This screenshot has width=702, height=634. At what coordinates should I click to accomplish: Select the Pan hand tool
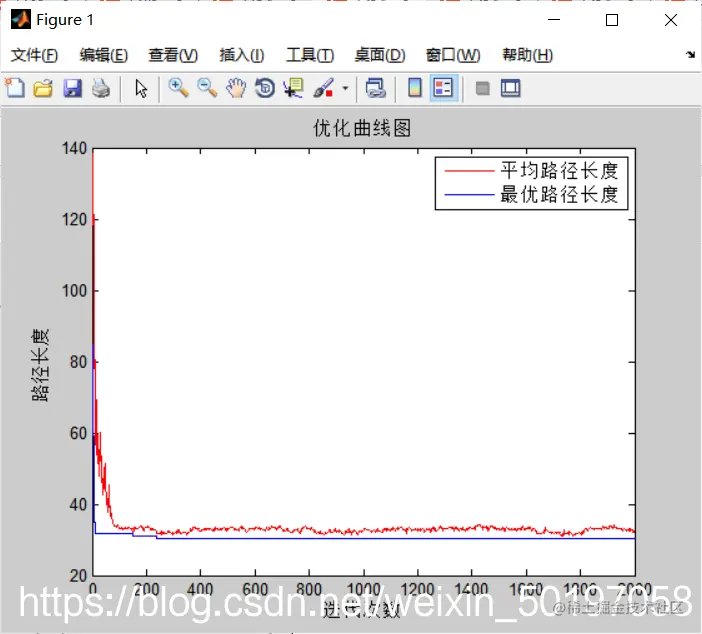tap(236, 88)
